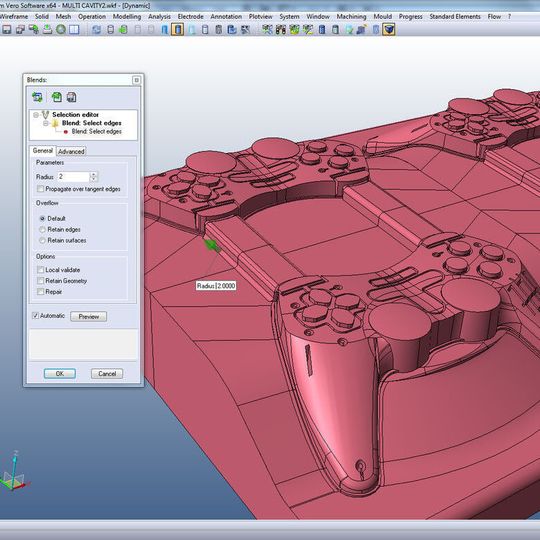Open the Modelling menu
Screen dimensions: 540x540
(127, 16)
